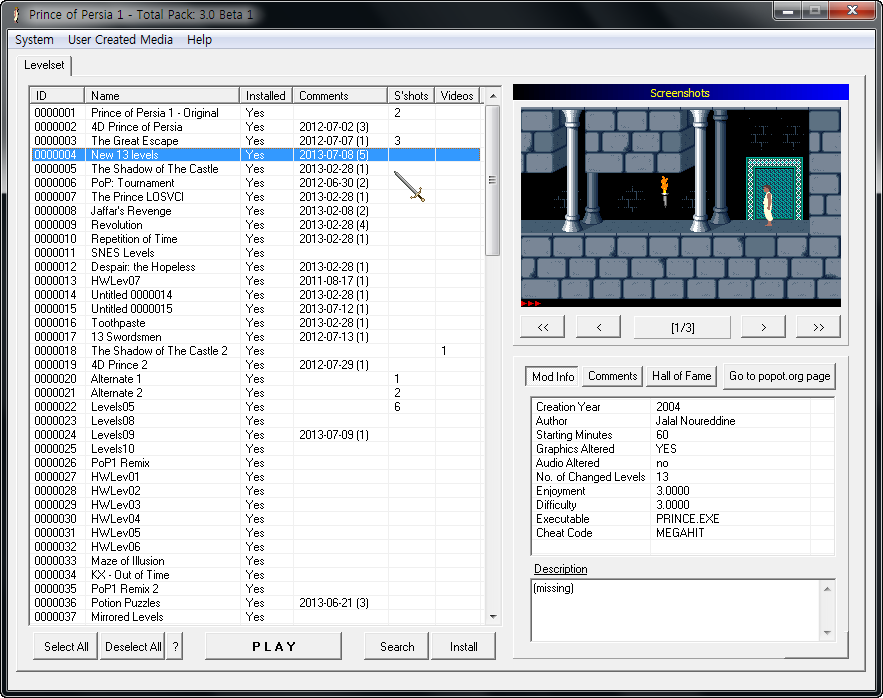Viewport: 883px width, 698px height.
Task: Select the 'Repetition of Time' row
Action: 256,239
